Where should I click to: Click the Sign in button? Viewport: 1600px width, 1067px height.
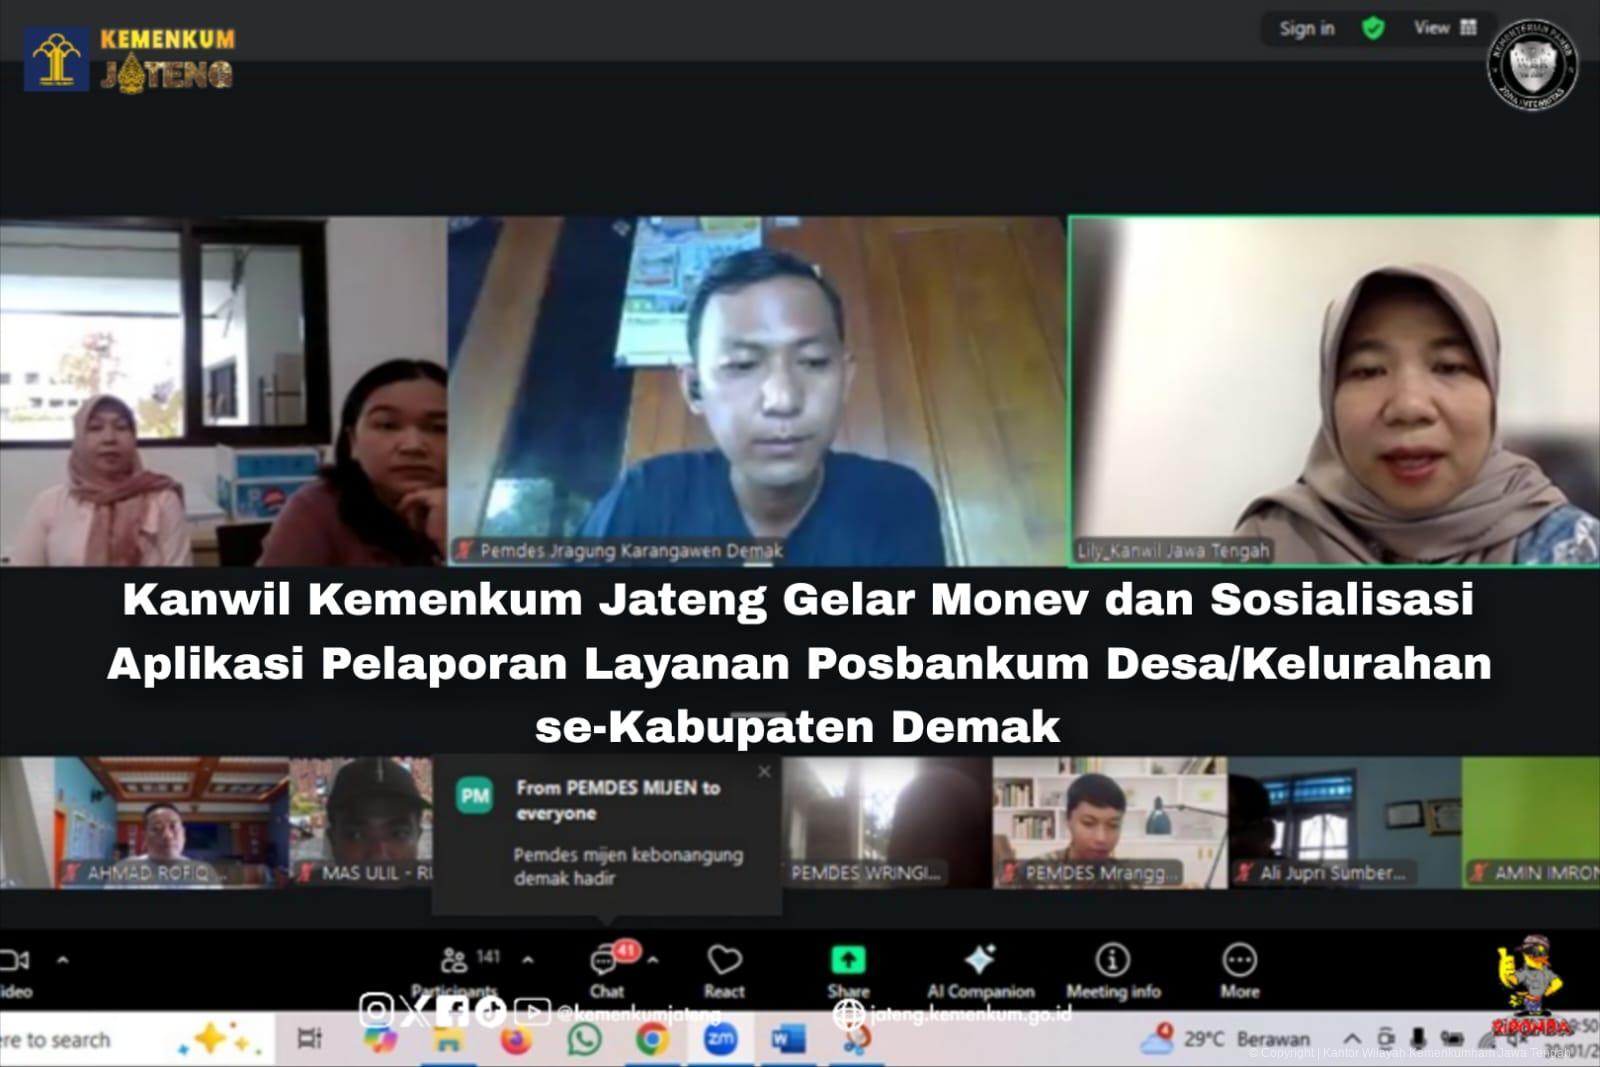[1305, 28]
